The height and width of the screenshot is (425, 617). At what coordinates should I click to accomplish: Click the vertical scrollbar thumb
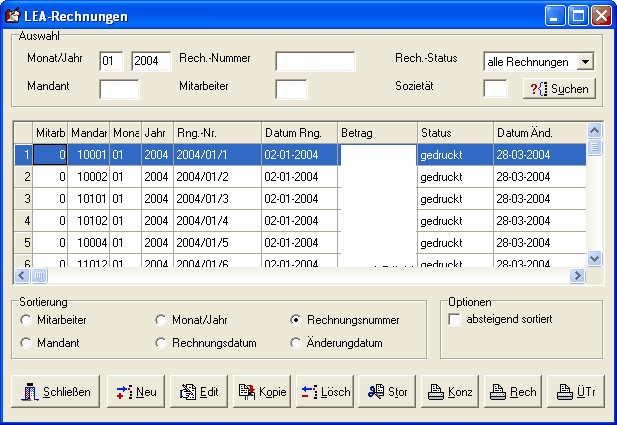tap(595, 147)
